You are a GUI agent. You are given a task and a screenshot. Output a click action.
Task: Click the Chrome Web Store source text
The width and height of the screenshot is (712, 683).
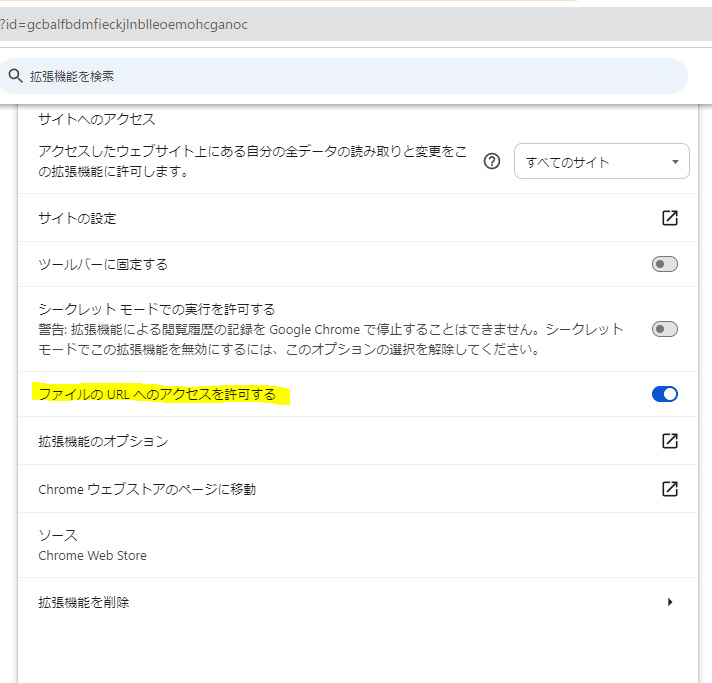[92, 555]
